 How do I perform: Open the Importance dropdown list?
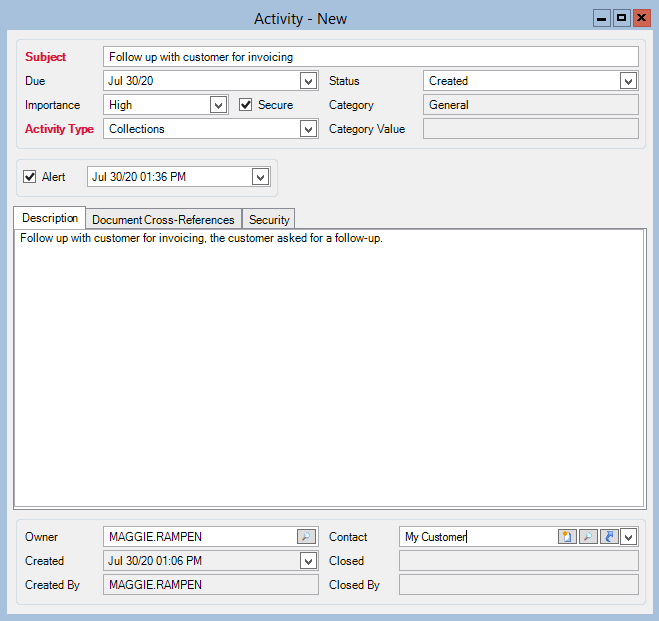pos(218,105)
